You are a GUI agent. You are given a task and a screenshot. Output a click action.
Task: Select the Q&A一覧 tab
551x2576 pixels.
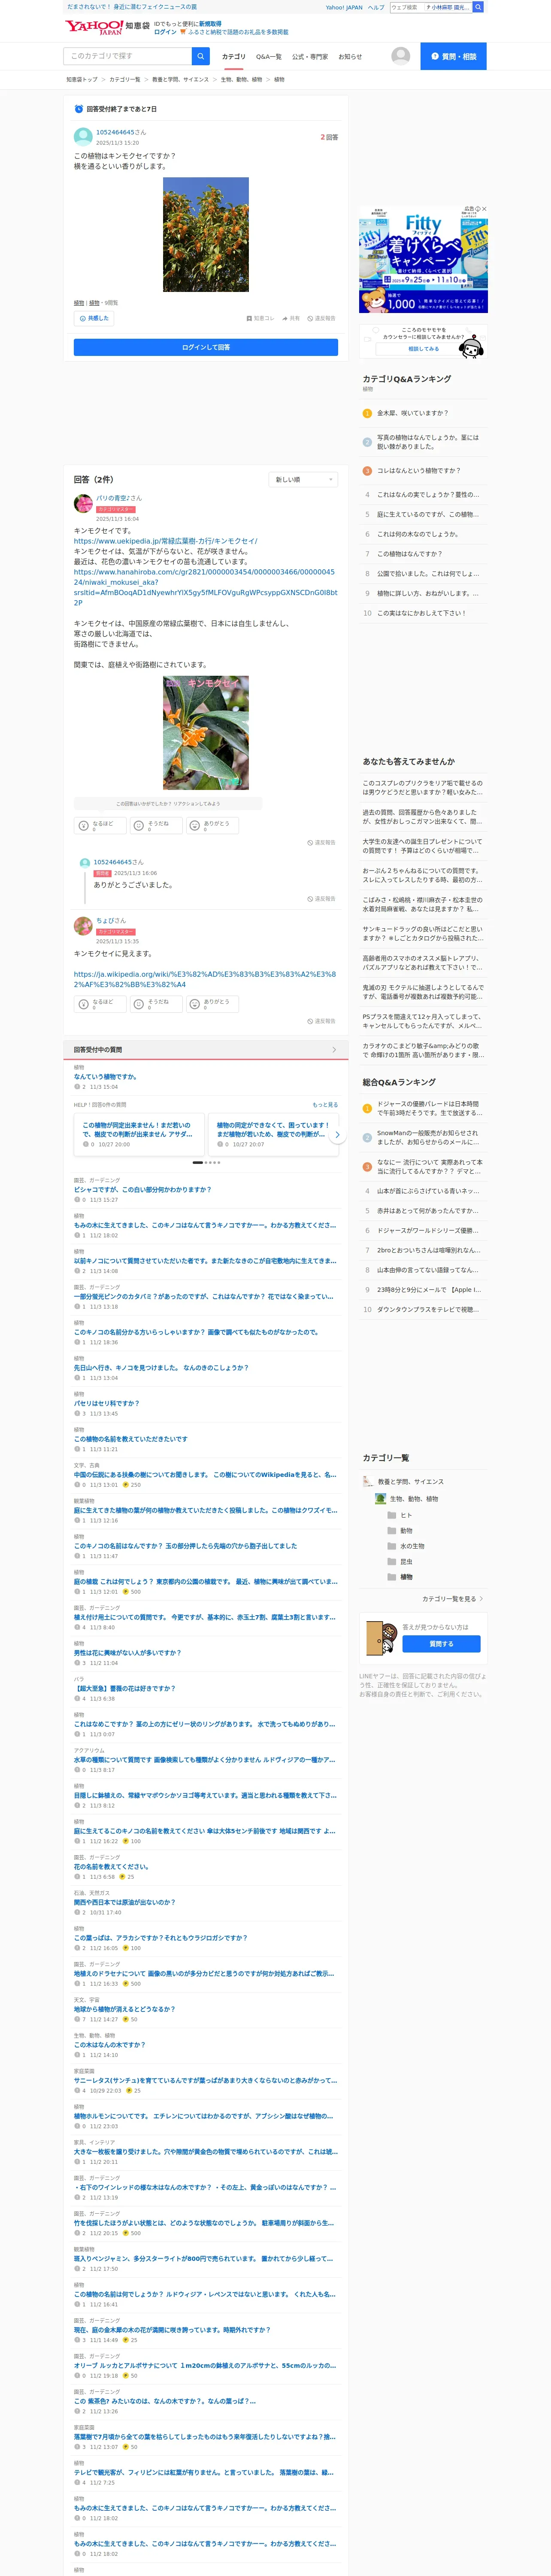coord(269,57)
